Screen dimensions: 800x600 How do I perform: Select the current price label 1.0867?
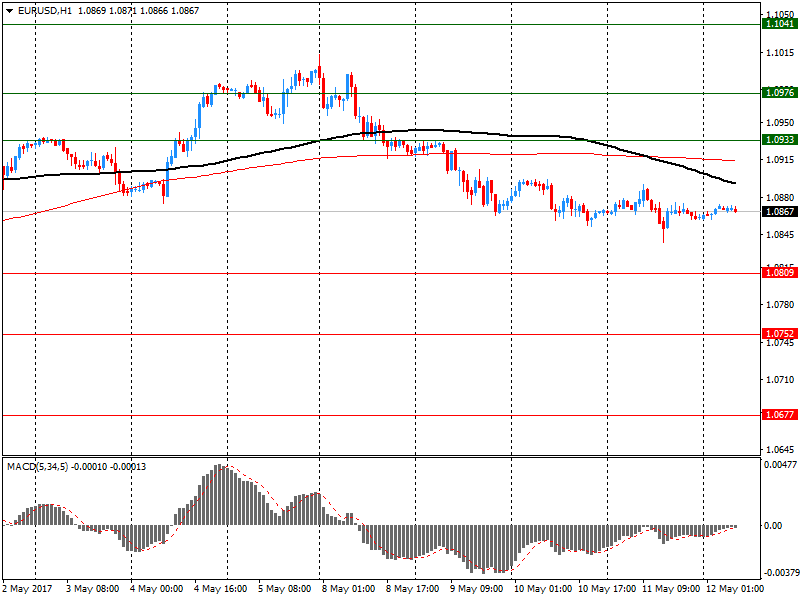[x=780, y=212]
